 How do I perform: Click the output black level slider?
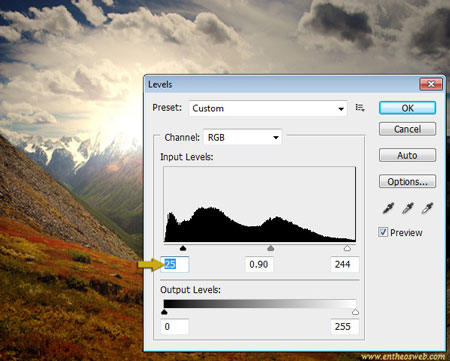(x=164, y=312)
